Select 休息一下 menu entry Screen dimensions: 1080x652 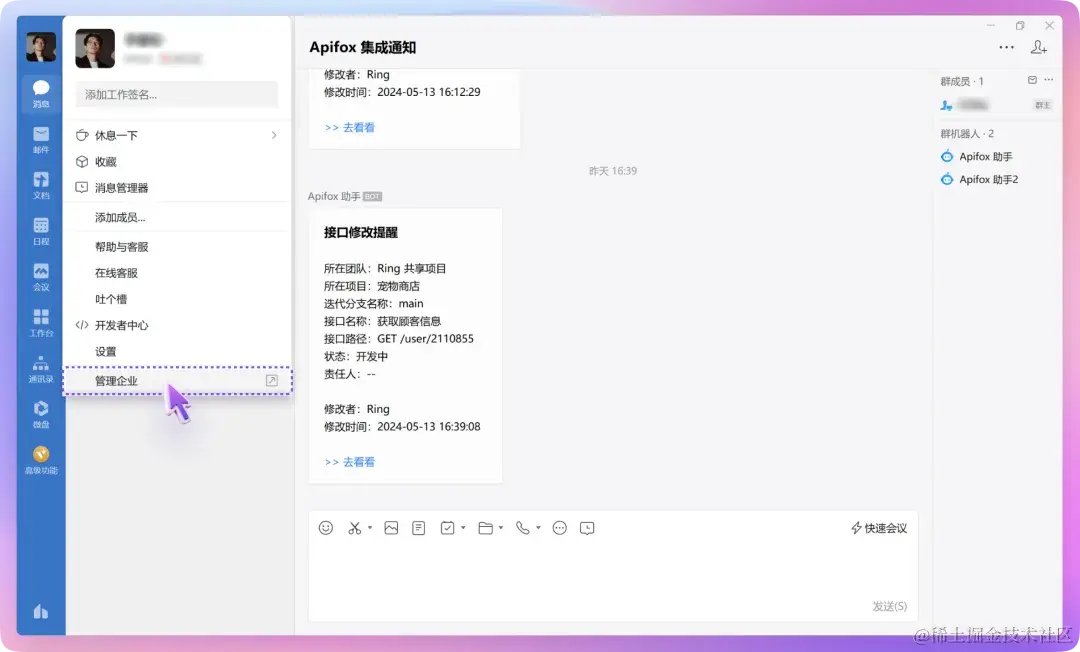pyautogui.click(x=177, y=135)
